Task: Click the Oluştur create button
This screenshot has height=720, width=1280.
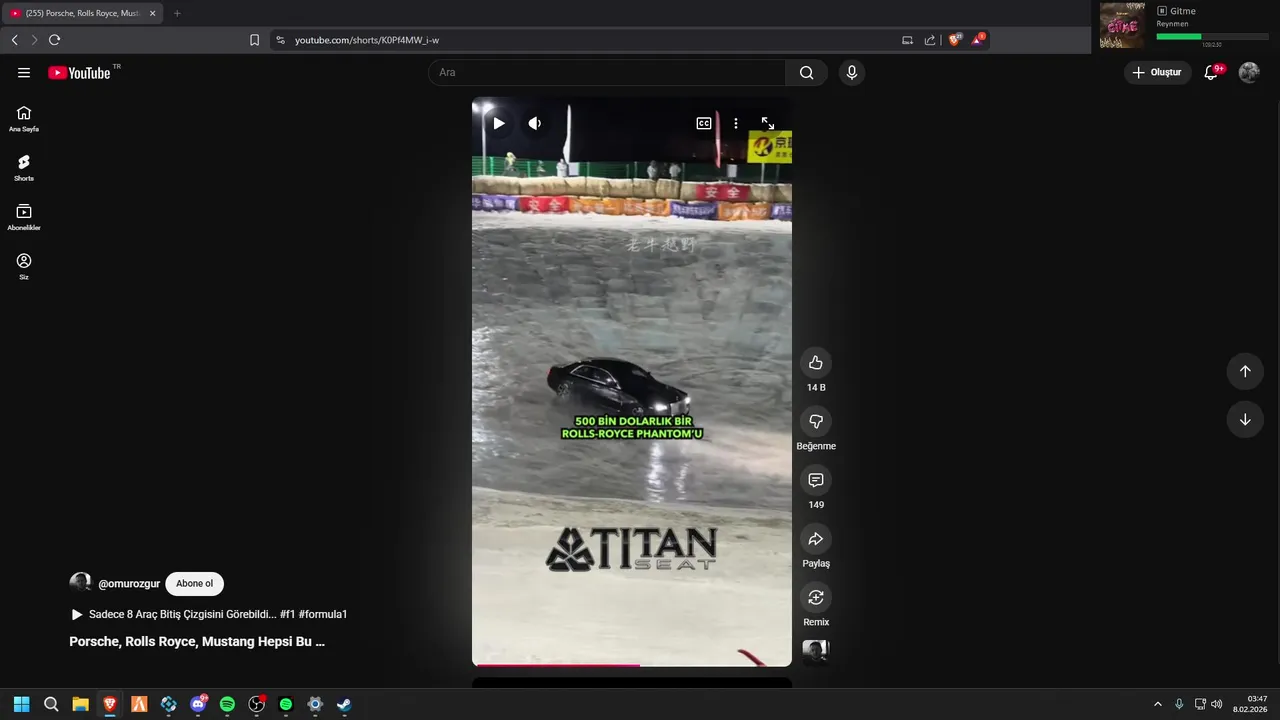Action: tap(1157, 72)
